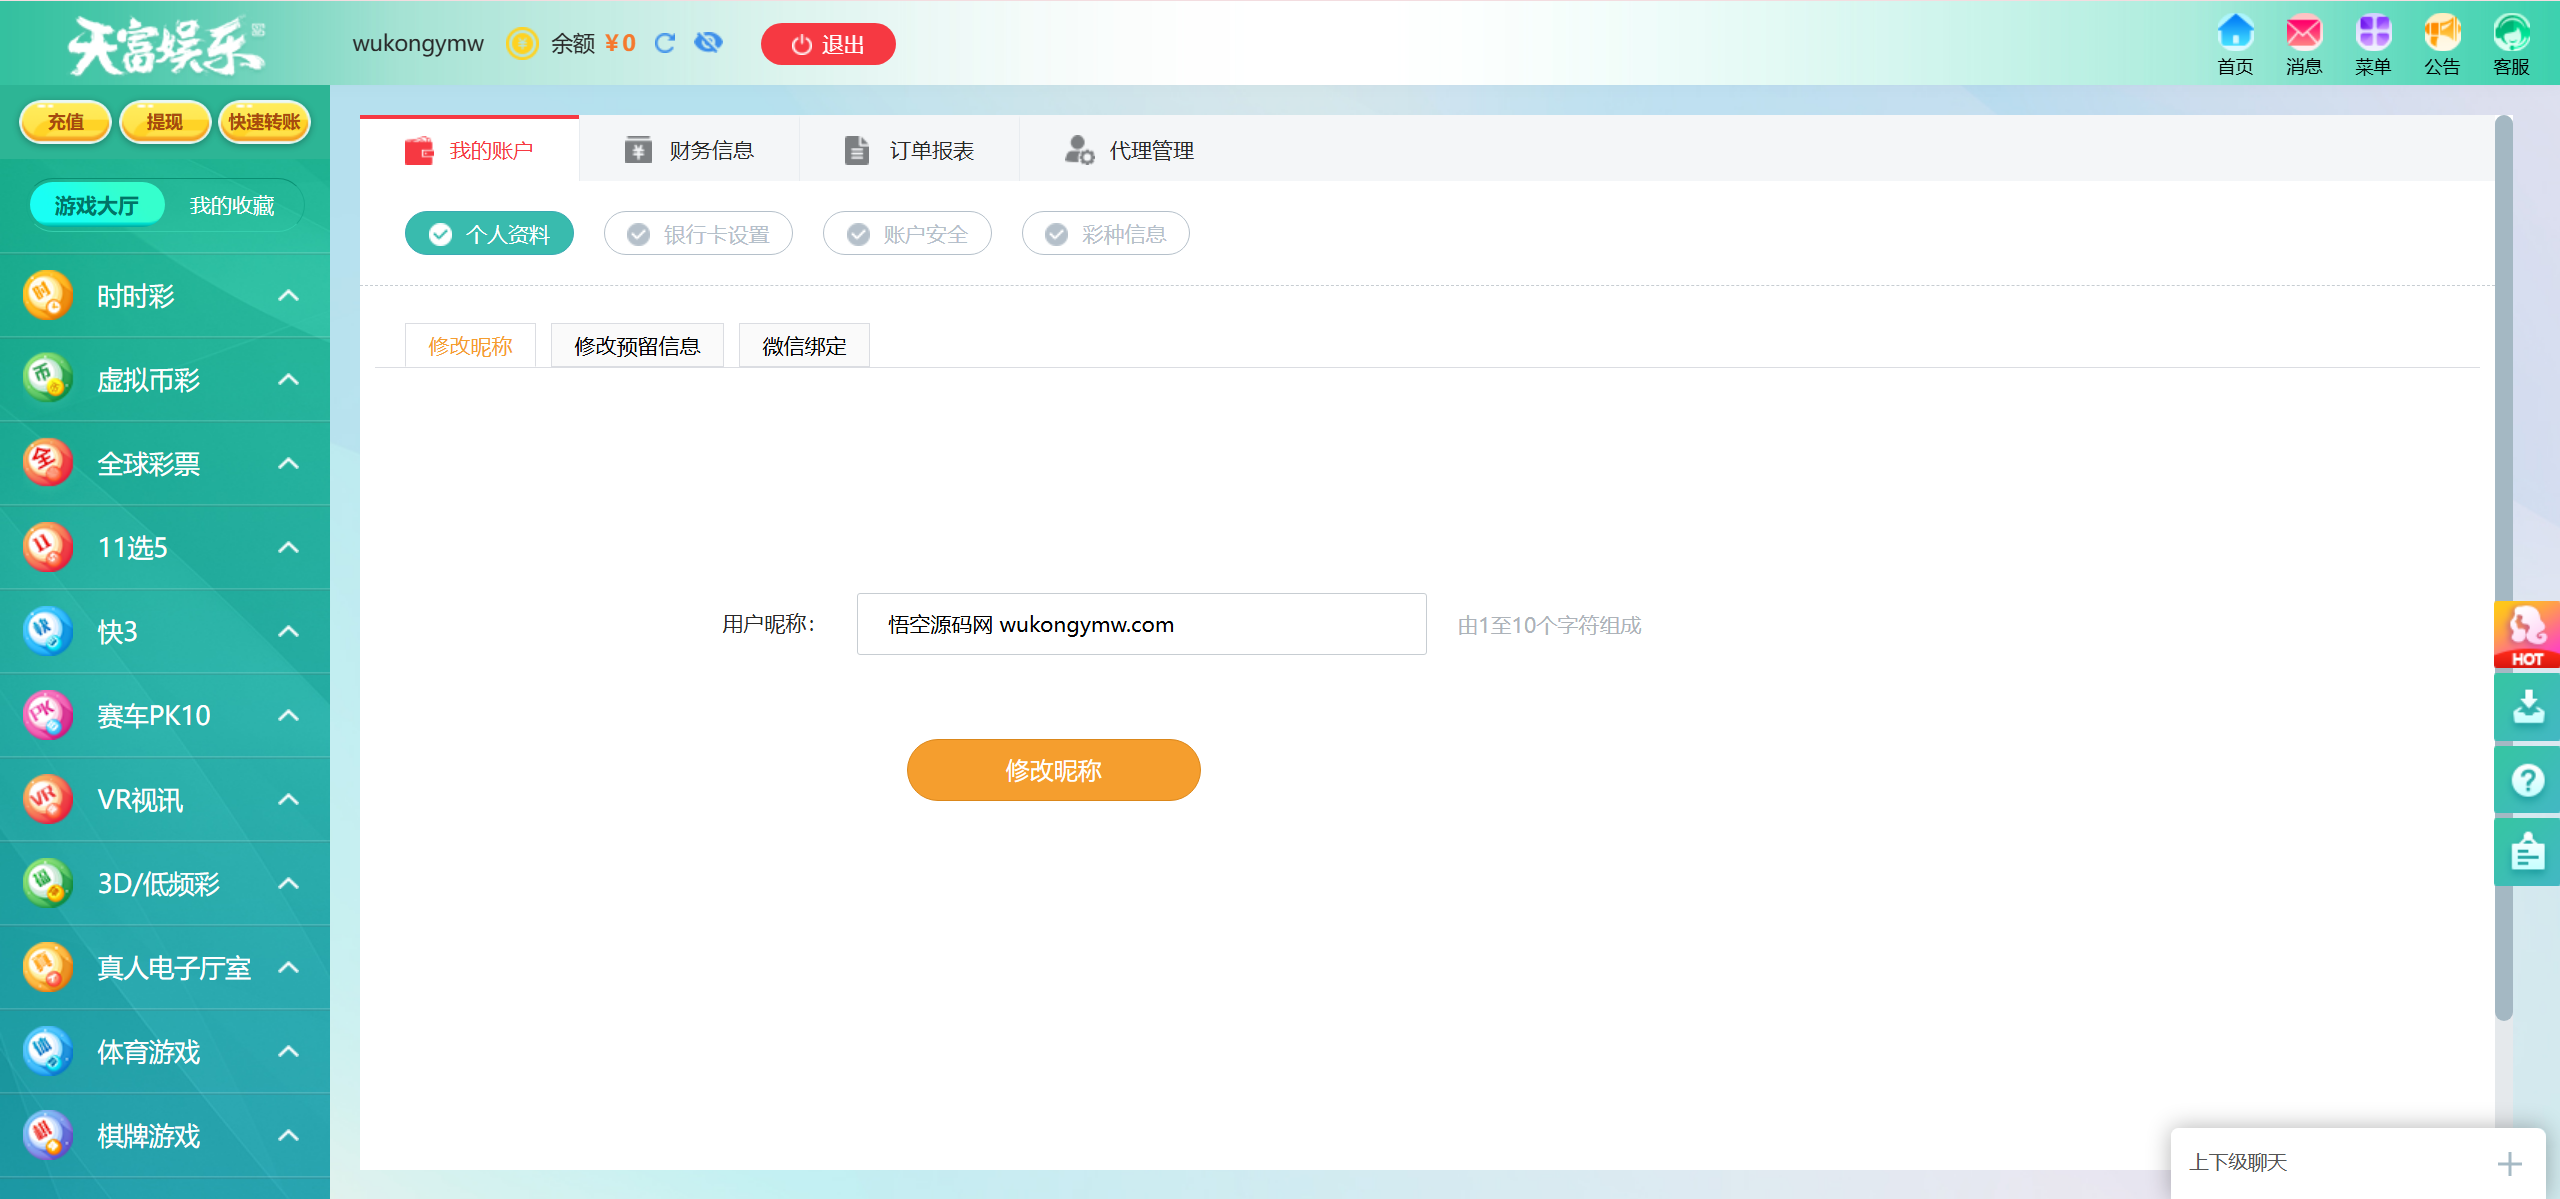Viewport: 2560px width, 1199px height.
Task: Click the balance refresh icon
Action: click(665, 43)
